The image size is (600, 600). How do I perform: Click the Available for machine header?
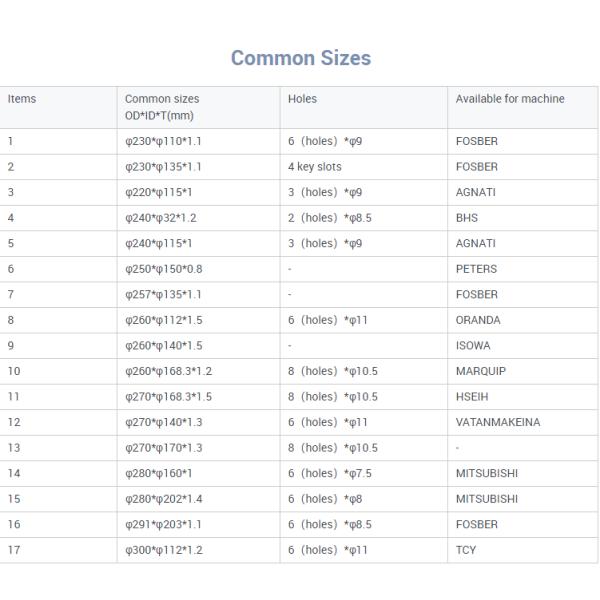pos(509,99)
